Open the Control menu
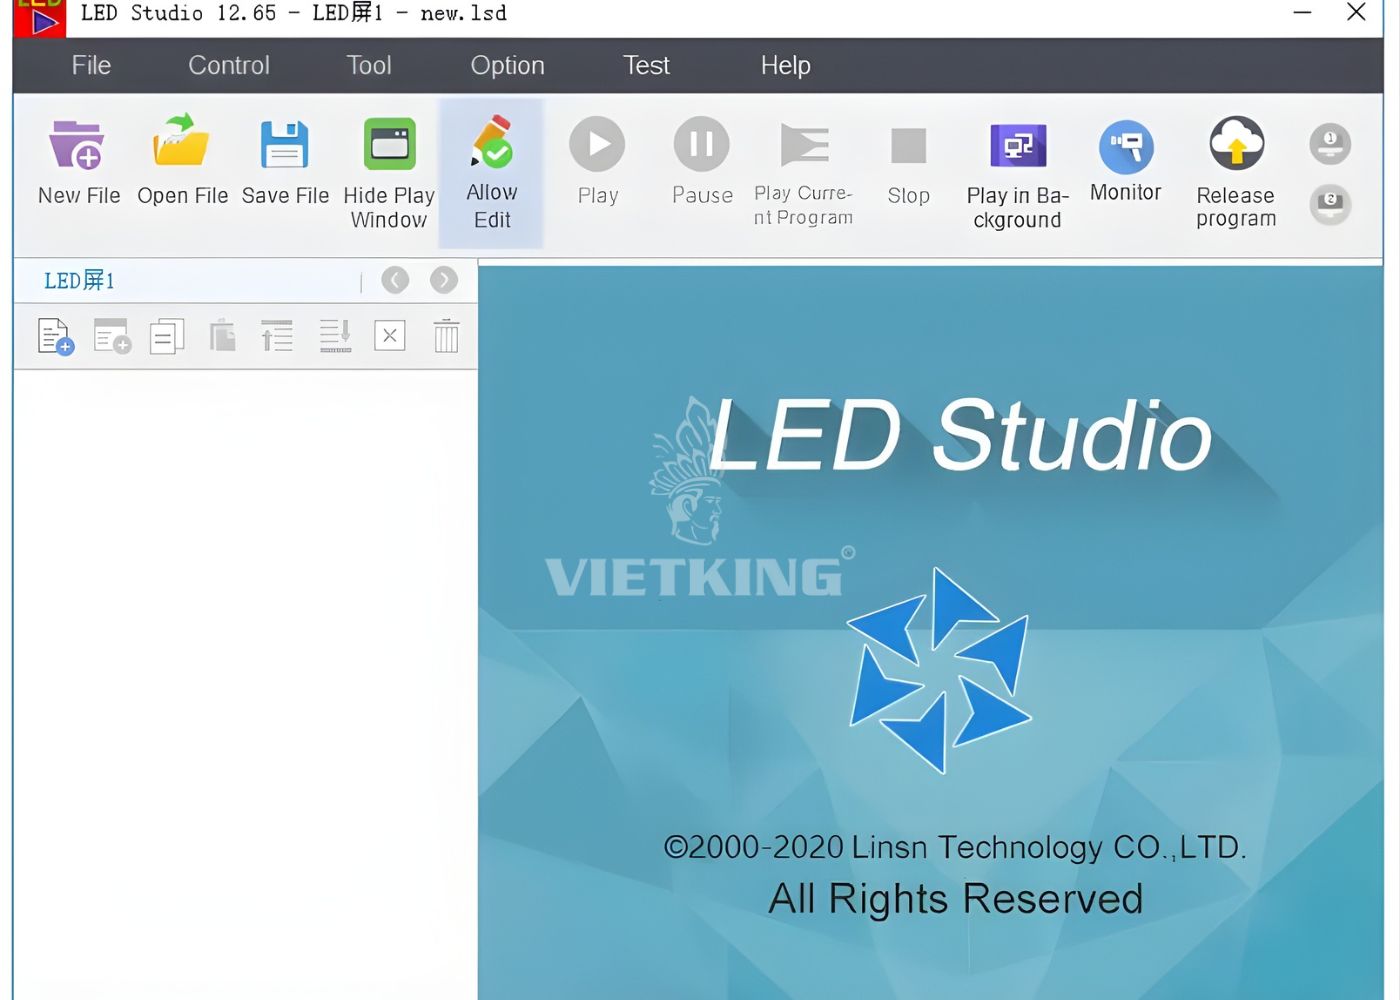The width and height of the screenshot is (1400, 1000). [228, 65]
